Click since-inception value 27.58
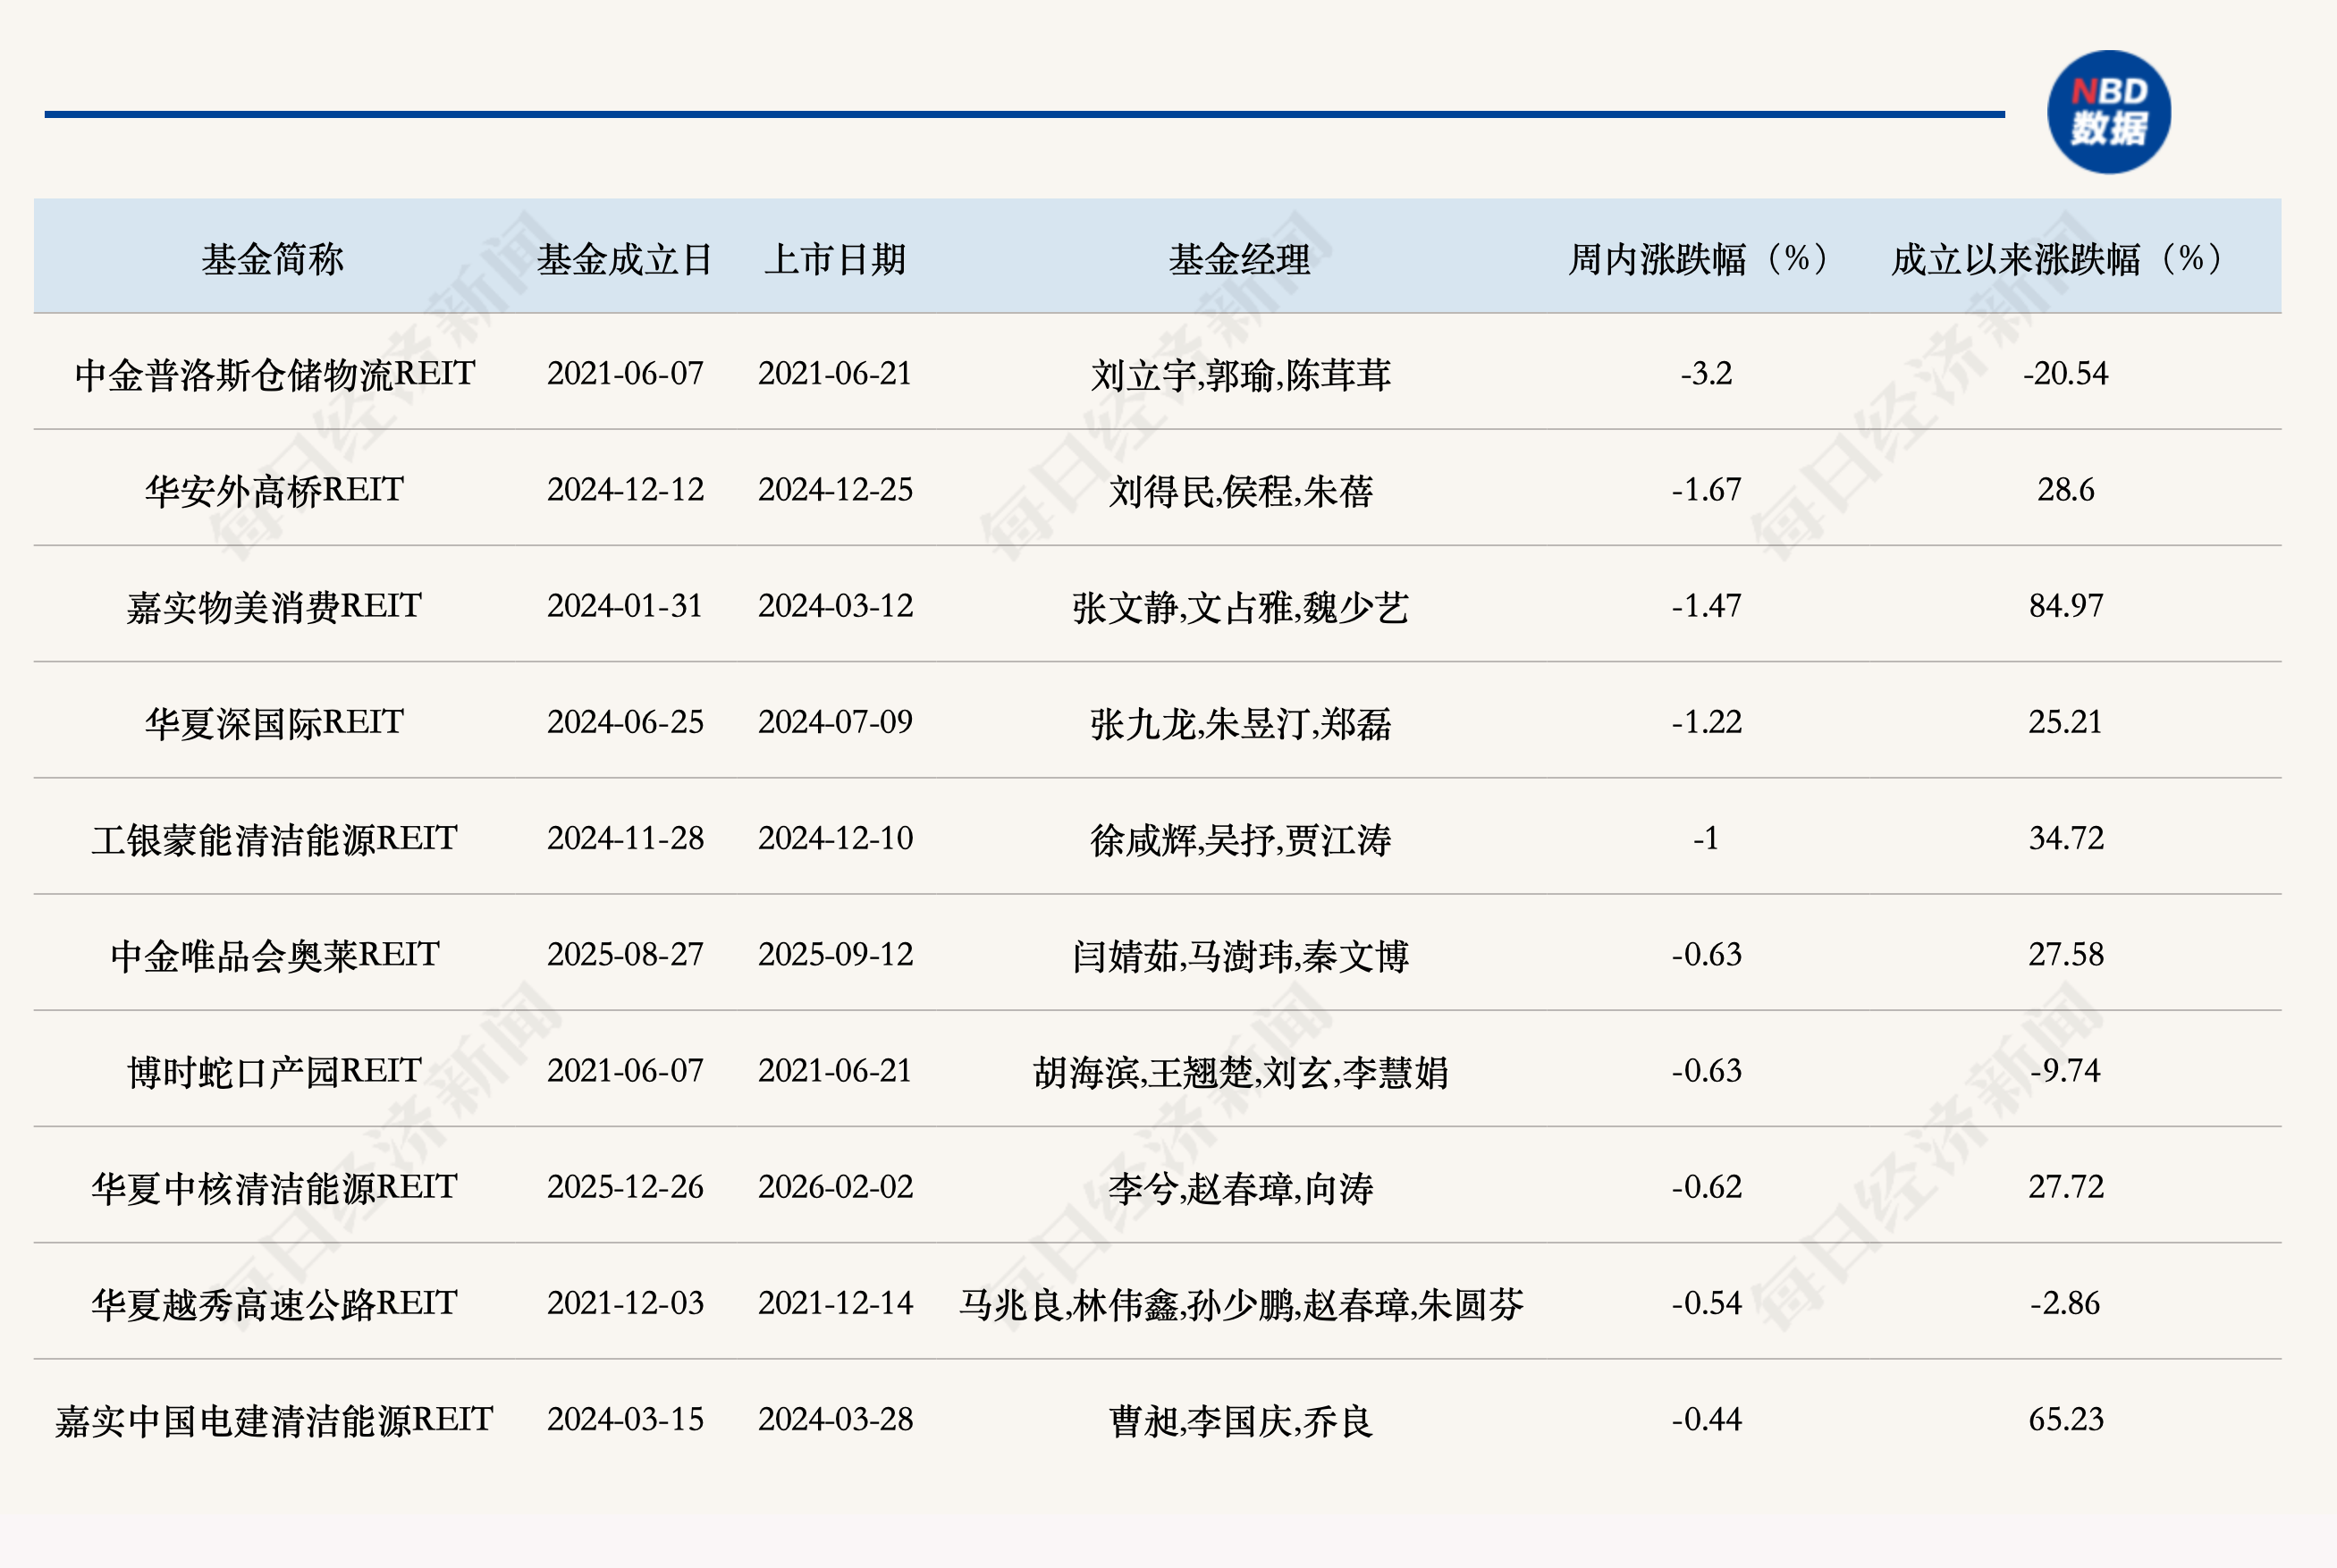This screenshot has width=2337, height=1568. (2065, 955)
